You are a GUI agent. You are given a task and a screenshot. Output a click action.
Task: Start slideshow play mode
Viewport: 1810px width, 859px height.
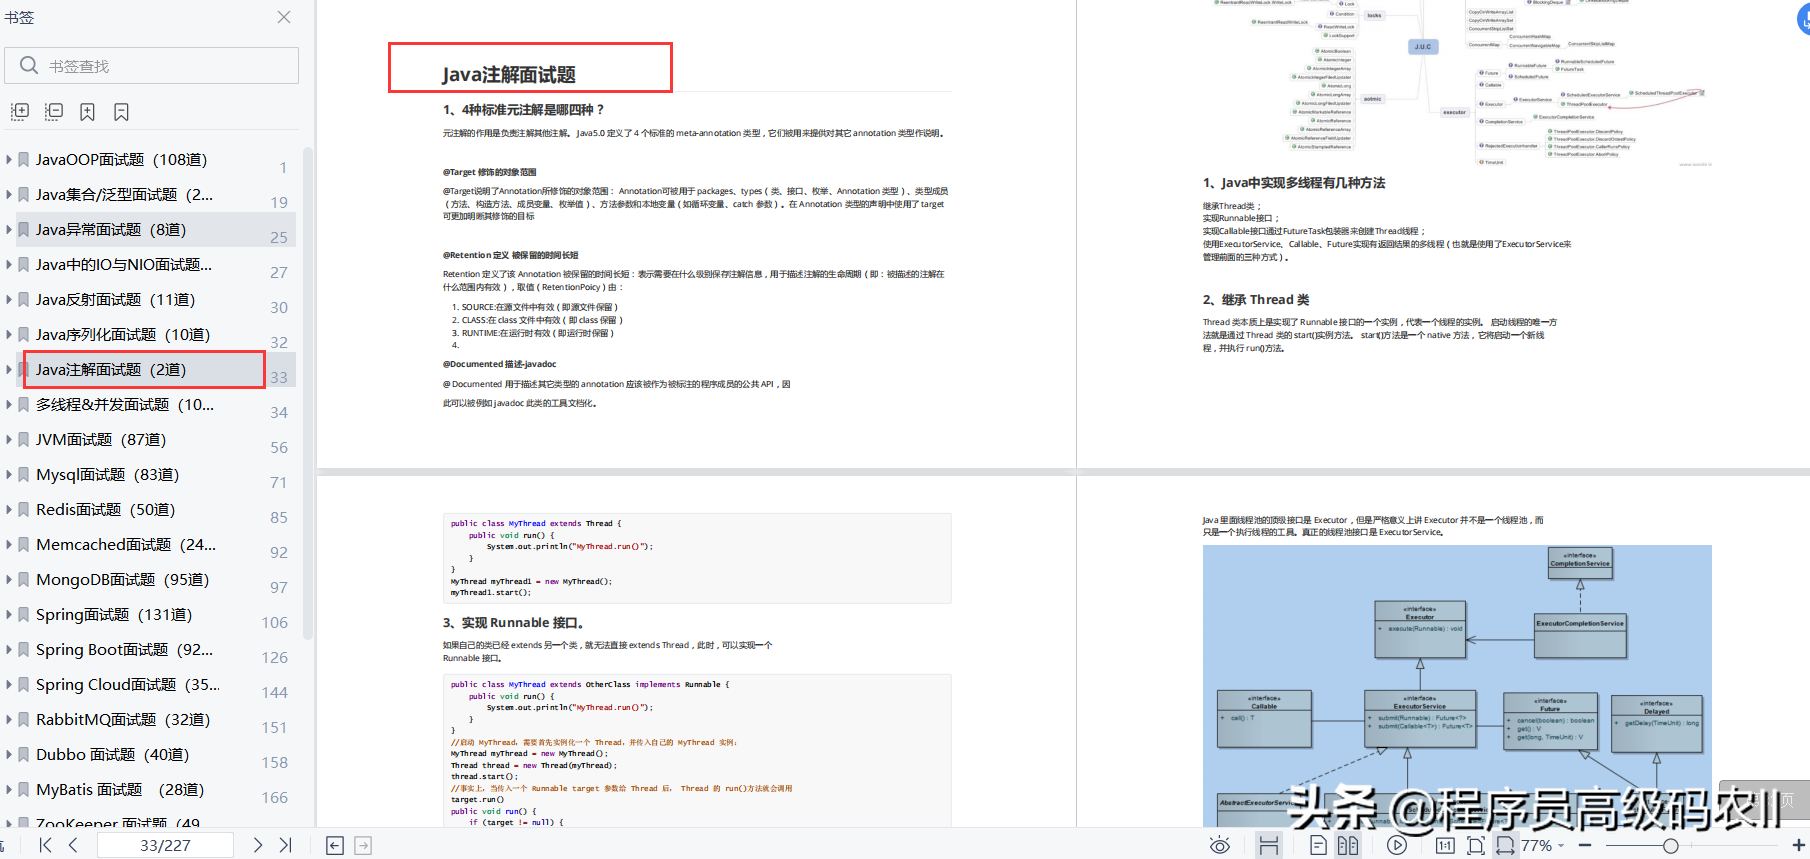(1397, 846)
